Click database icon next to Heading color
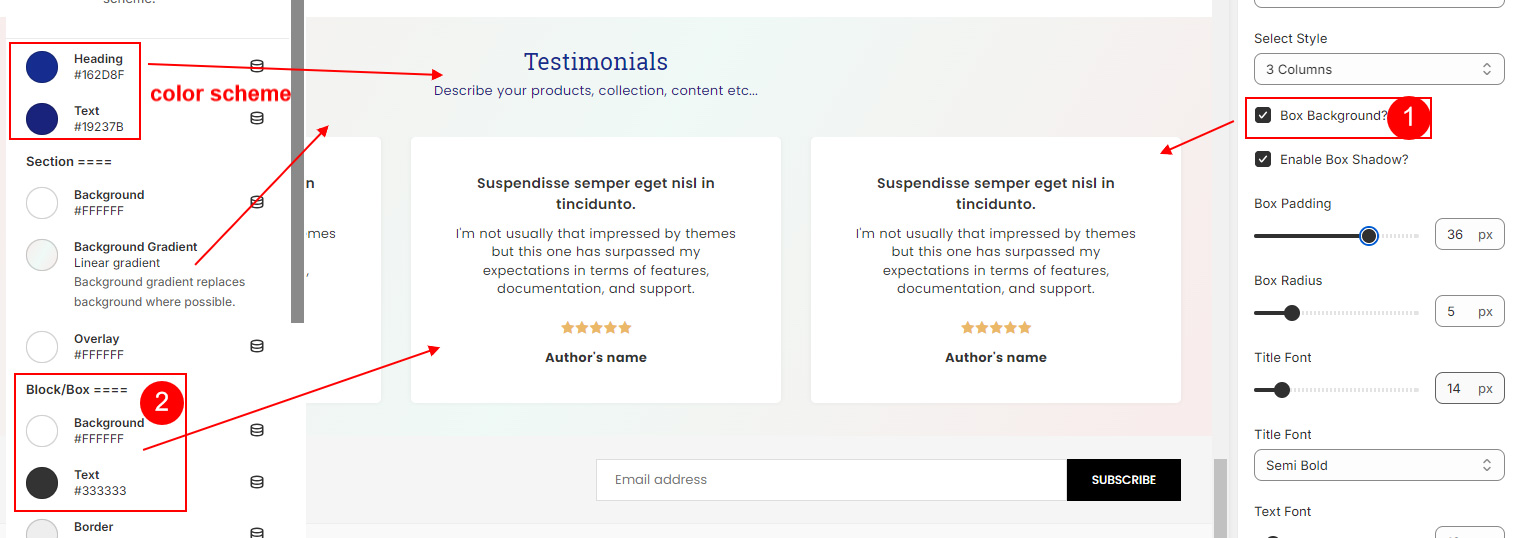1518x538 pixels. pyautogui.click(x=257, y=66)
